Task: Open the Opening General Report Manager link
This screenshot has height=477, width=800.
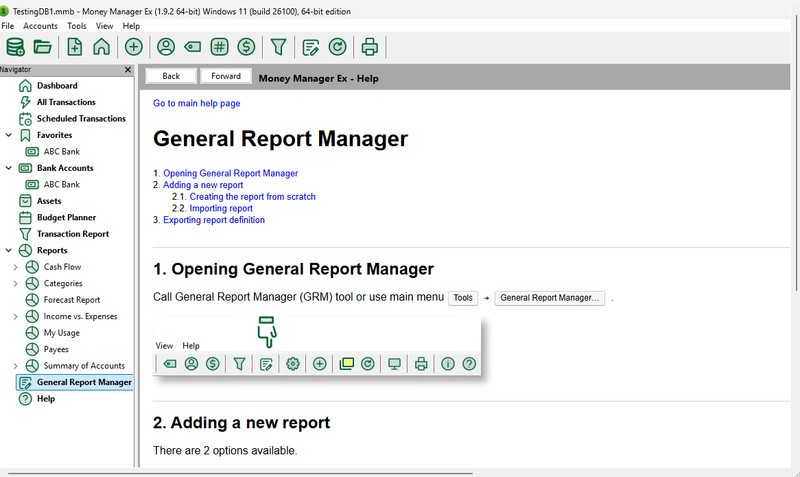Action: point(231,173)
